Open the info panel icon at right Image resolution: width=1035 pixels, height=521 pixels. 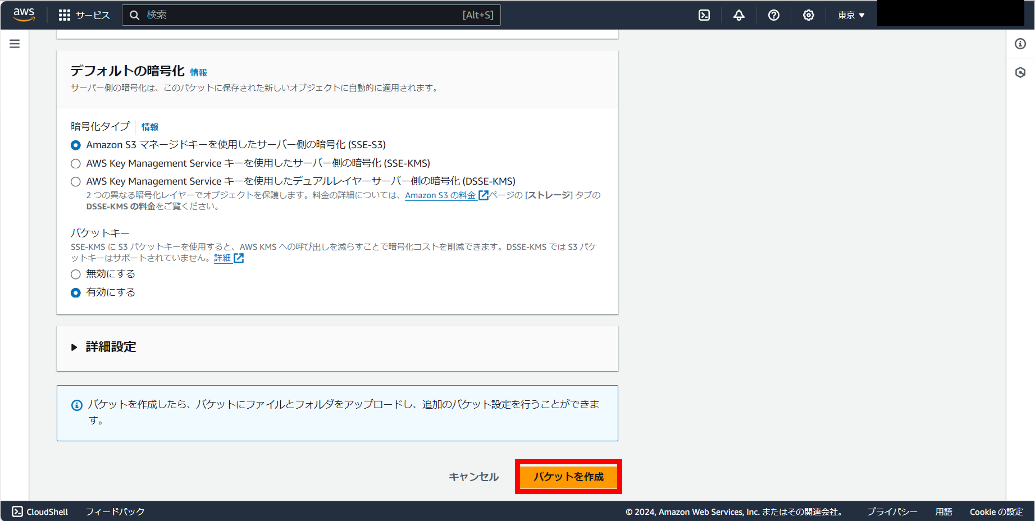(x=1020, y=44)
